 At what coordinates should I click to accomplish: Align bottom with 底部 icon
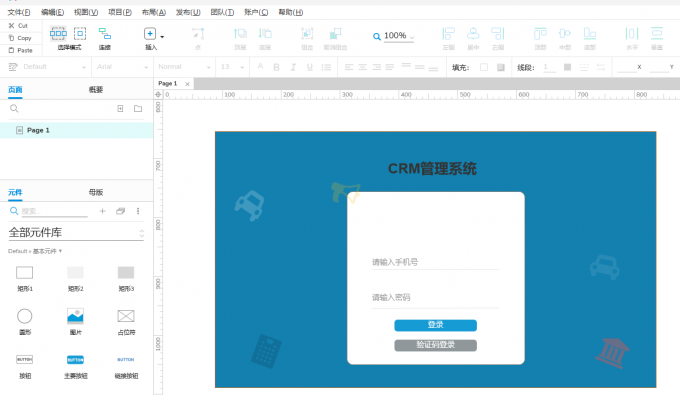pyautogui.click(x=589, y=33)
